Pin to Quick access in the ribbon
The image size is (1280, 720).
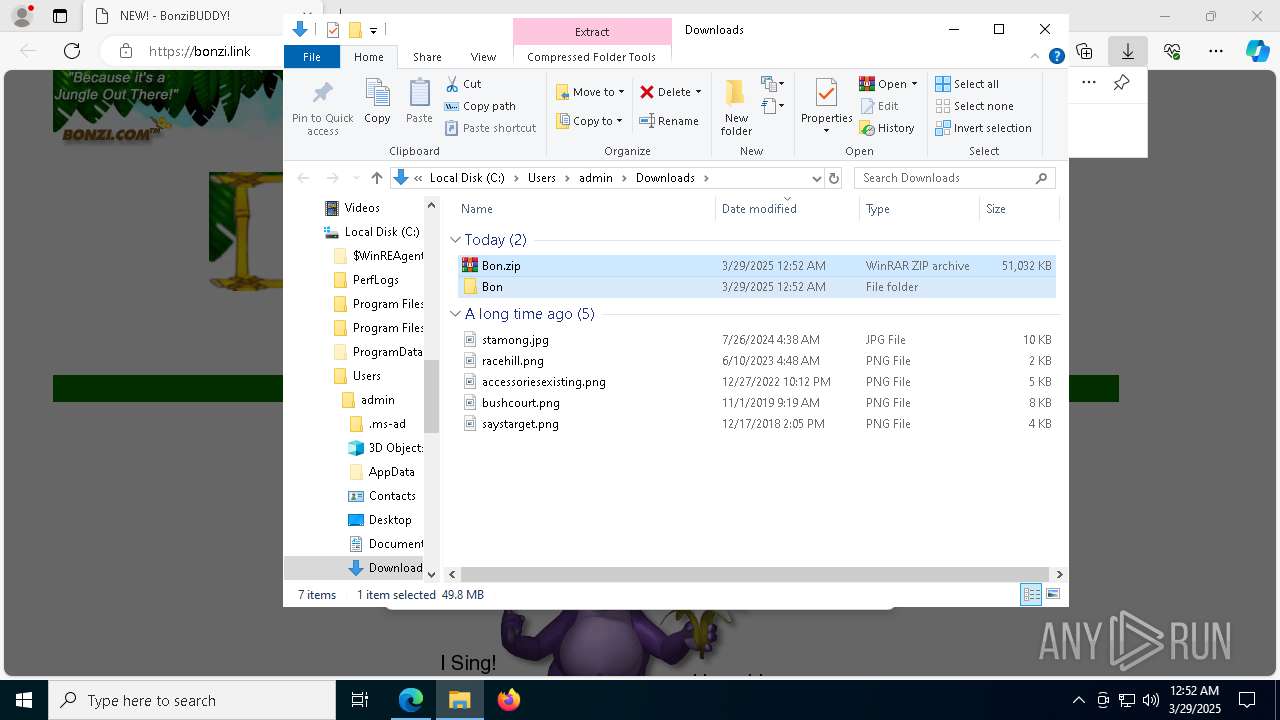[x=322, y=108]
